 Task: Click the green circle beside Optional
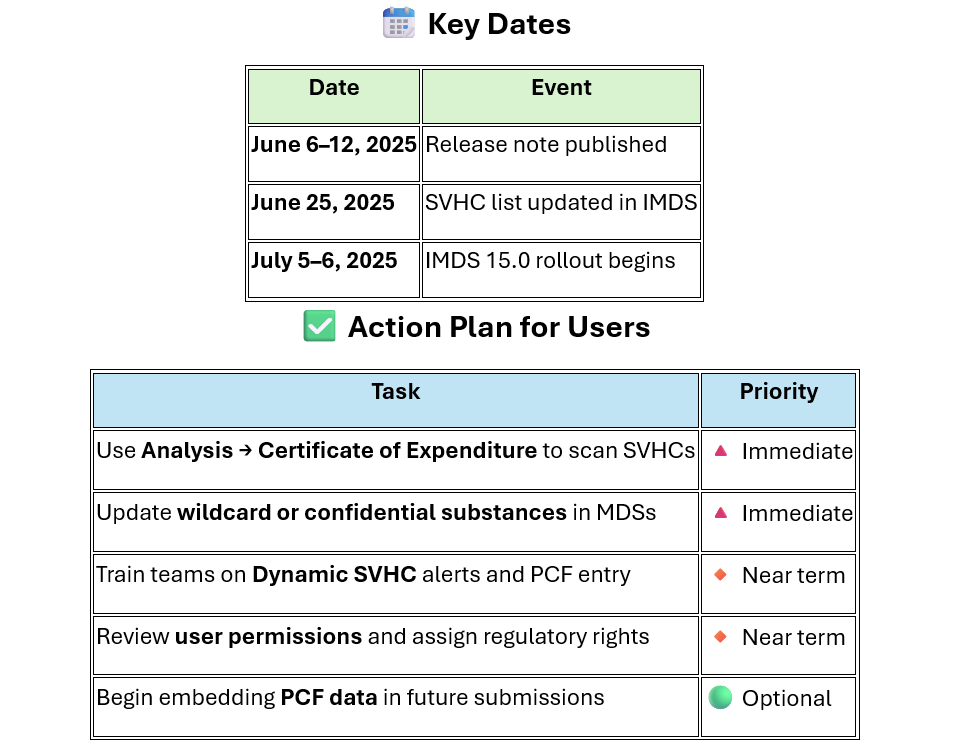coord(721,697)
